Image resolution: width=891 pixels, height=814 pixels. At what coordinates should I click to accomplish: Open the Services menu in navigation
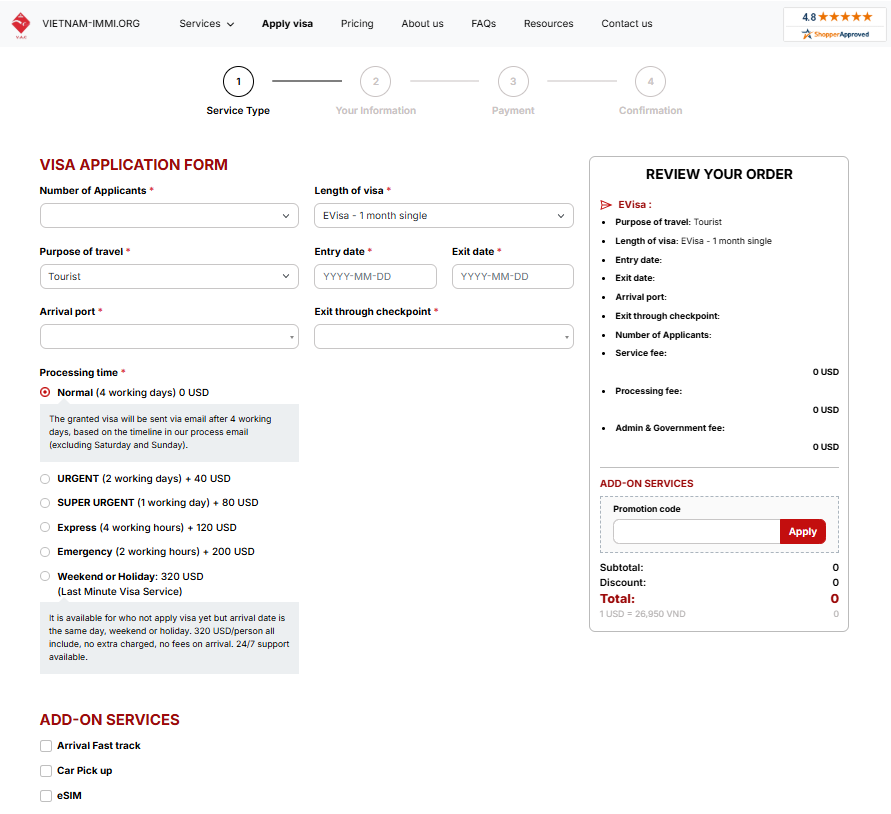[x=206, y=24]
